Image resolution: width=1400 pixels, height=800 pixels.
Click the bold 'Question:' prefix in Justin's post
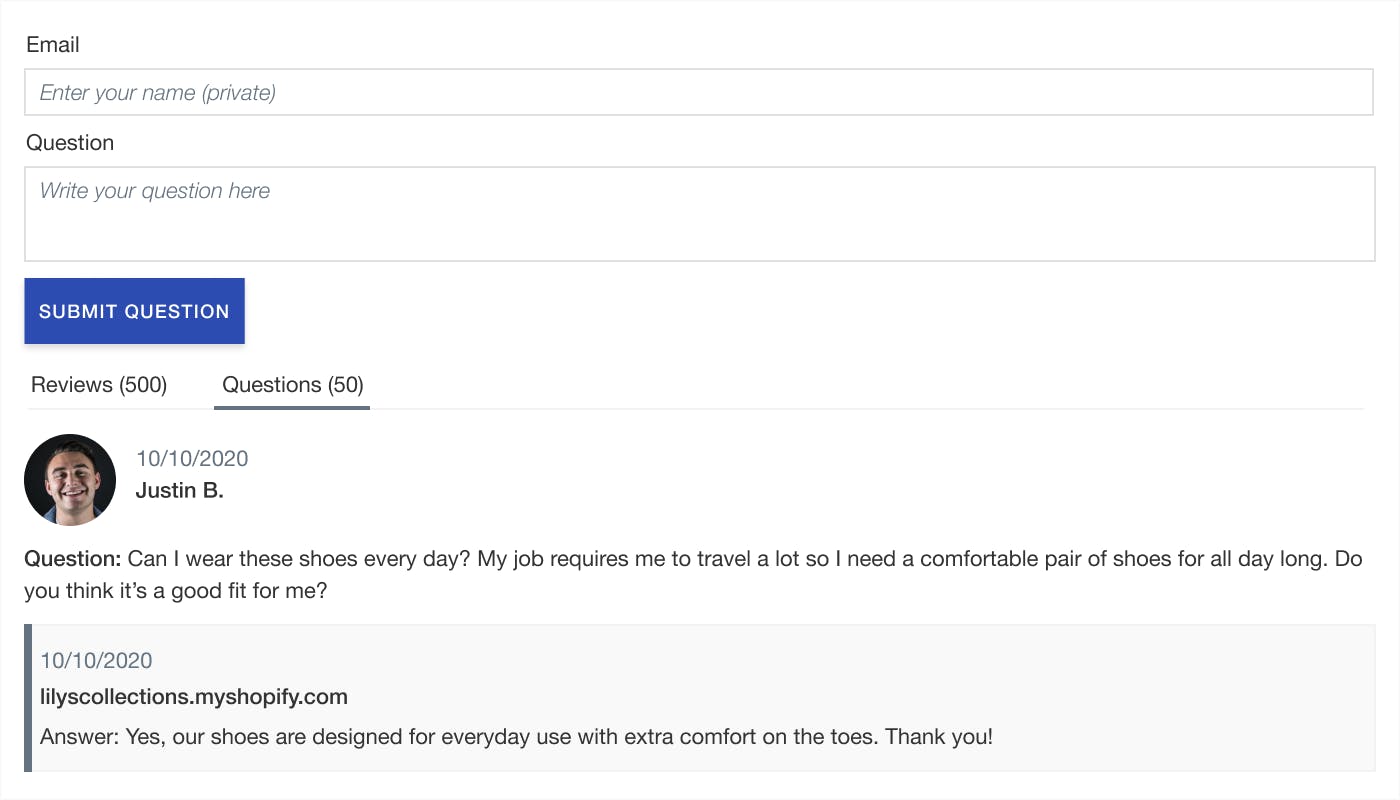click(x=73, y=559)
